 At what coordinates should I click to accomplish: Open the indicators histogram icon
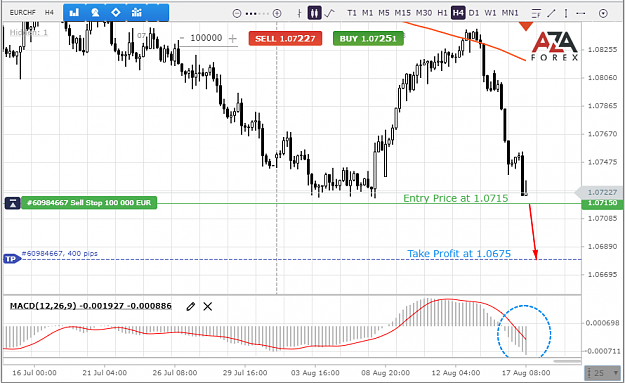(137, 13)
